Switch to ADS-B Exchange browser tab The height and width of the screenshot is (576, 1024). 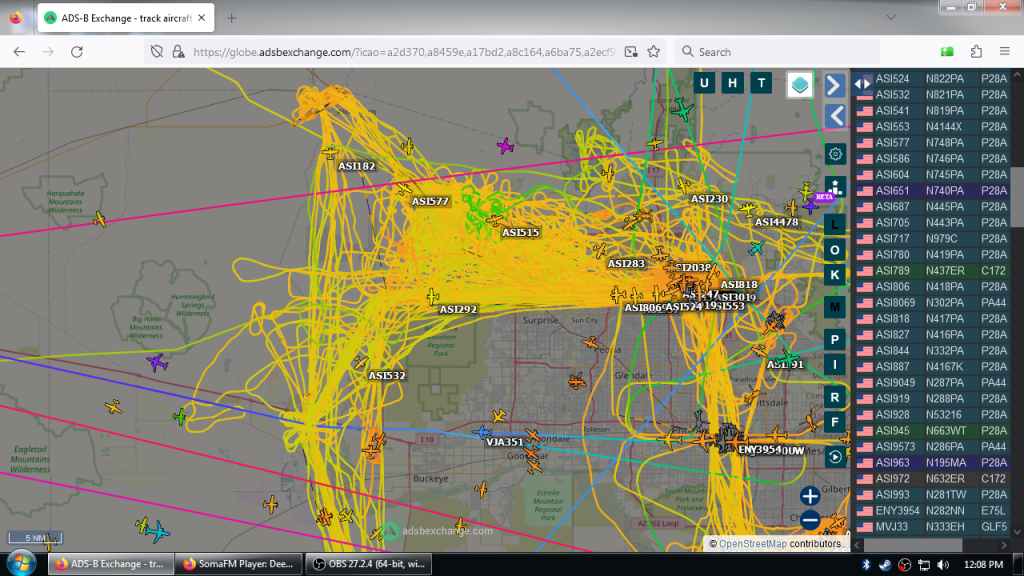pos(126,18)
